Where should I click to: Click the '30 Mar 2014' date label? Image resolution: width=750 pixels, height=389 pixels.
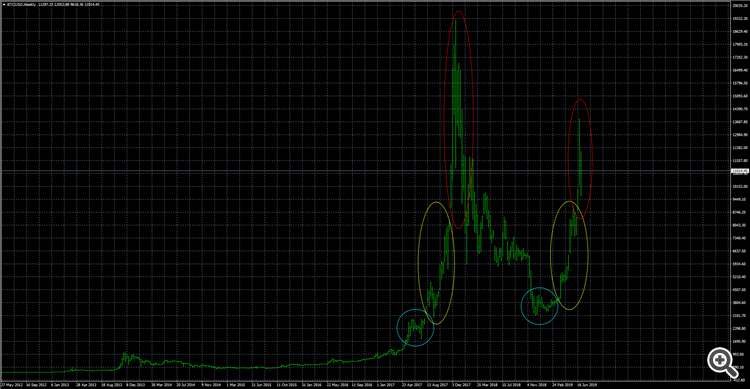(x=161, y=384)
